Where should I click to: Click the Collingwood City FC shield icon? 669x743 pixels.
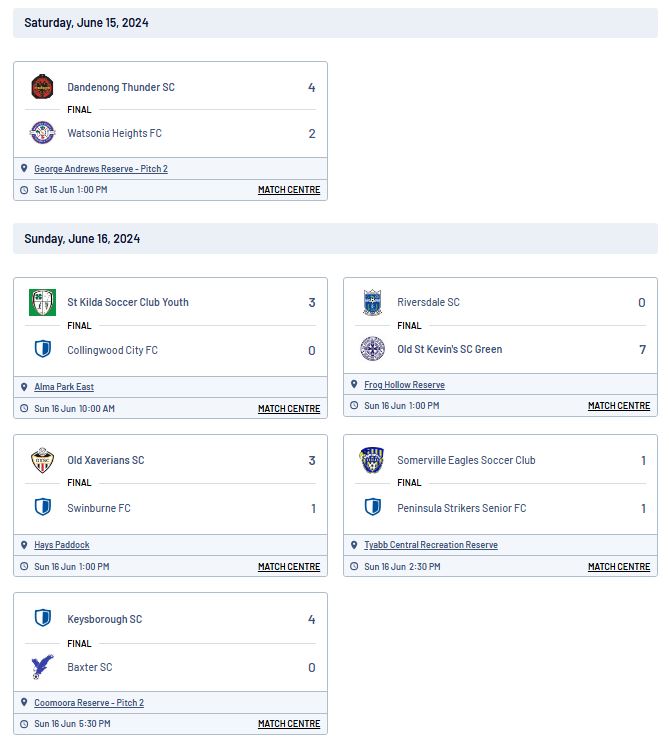click(x=43, y=349)
